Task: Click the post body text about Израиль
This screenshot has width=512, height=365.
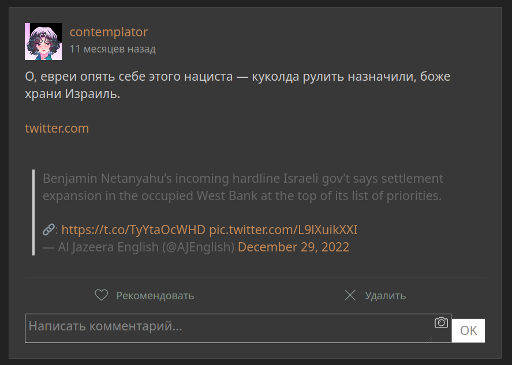Action: [237, 85]
